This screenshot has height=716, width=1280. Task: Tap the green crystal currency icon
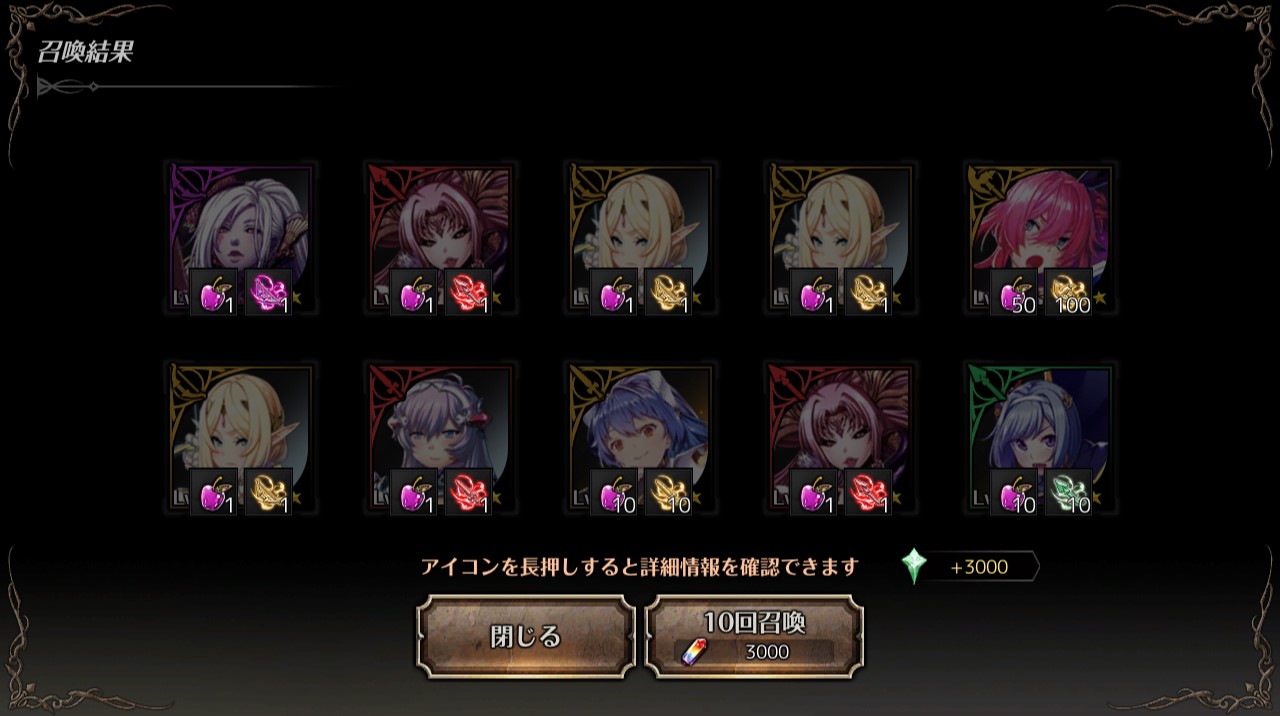913,567
